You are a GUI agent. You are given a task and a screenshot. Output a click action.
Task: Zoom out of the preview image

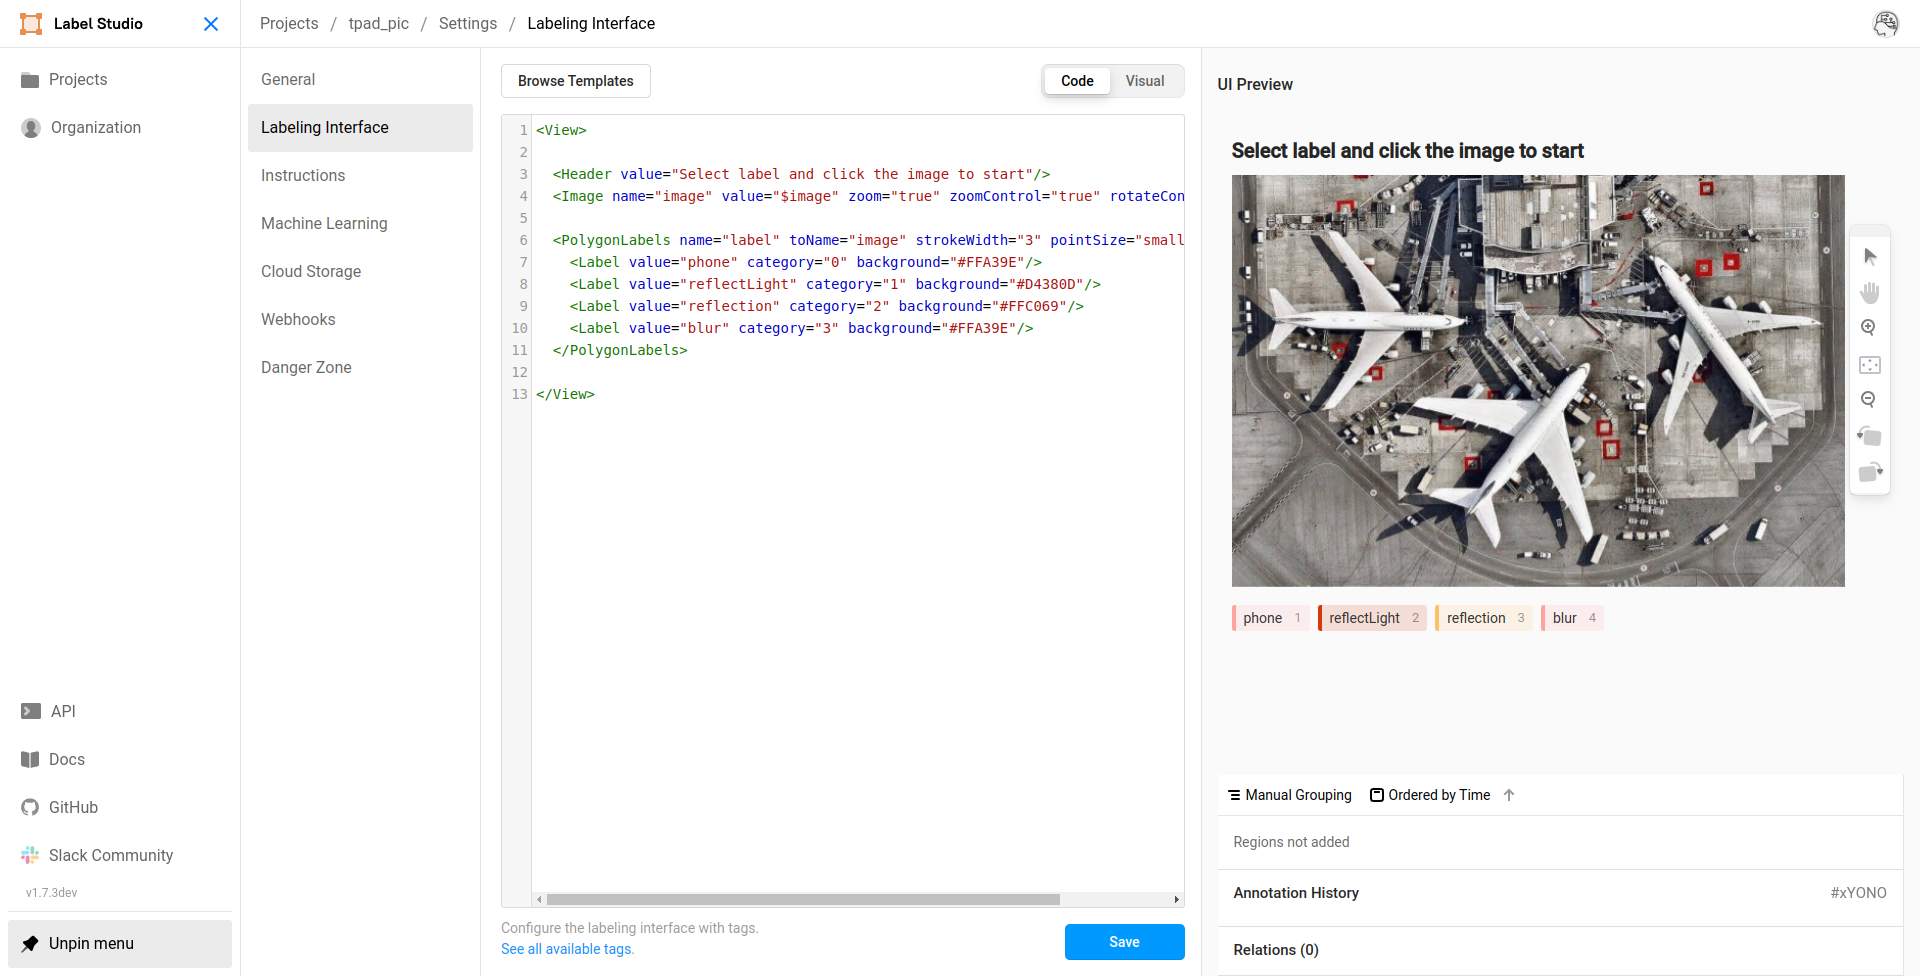pos(1870,398)
